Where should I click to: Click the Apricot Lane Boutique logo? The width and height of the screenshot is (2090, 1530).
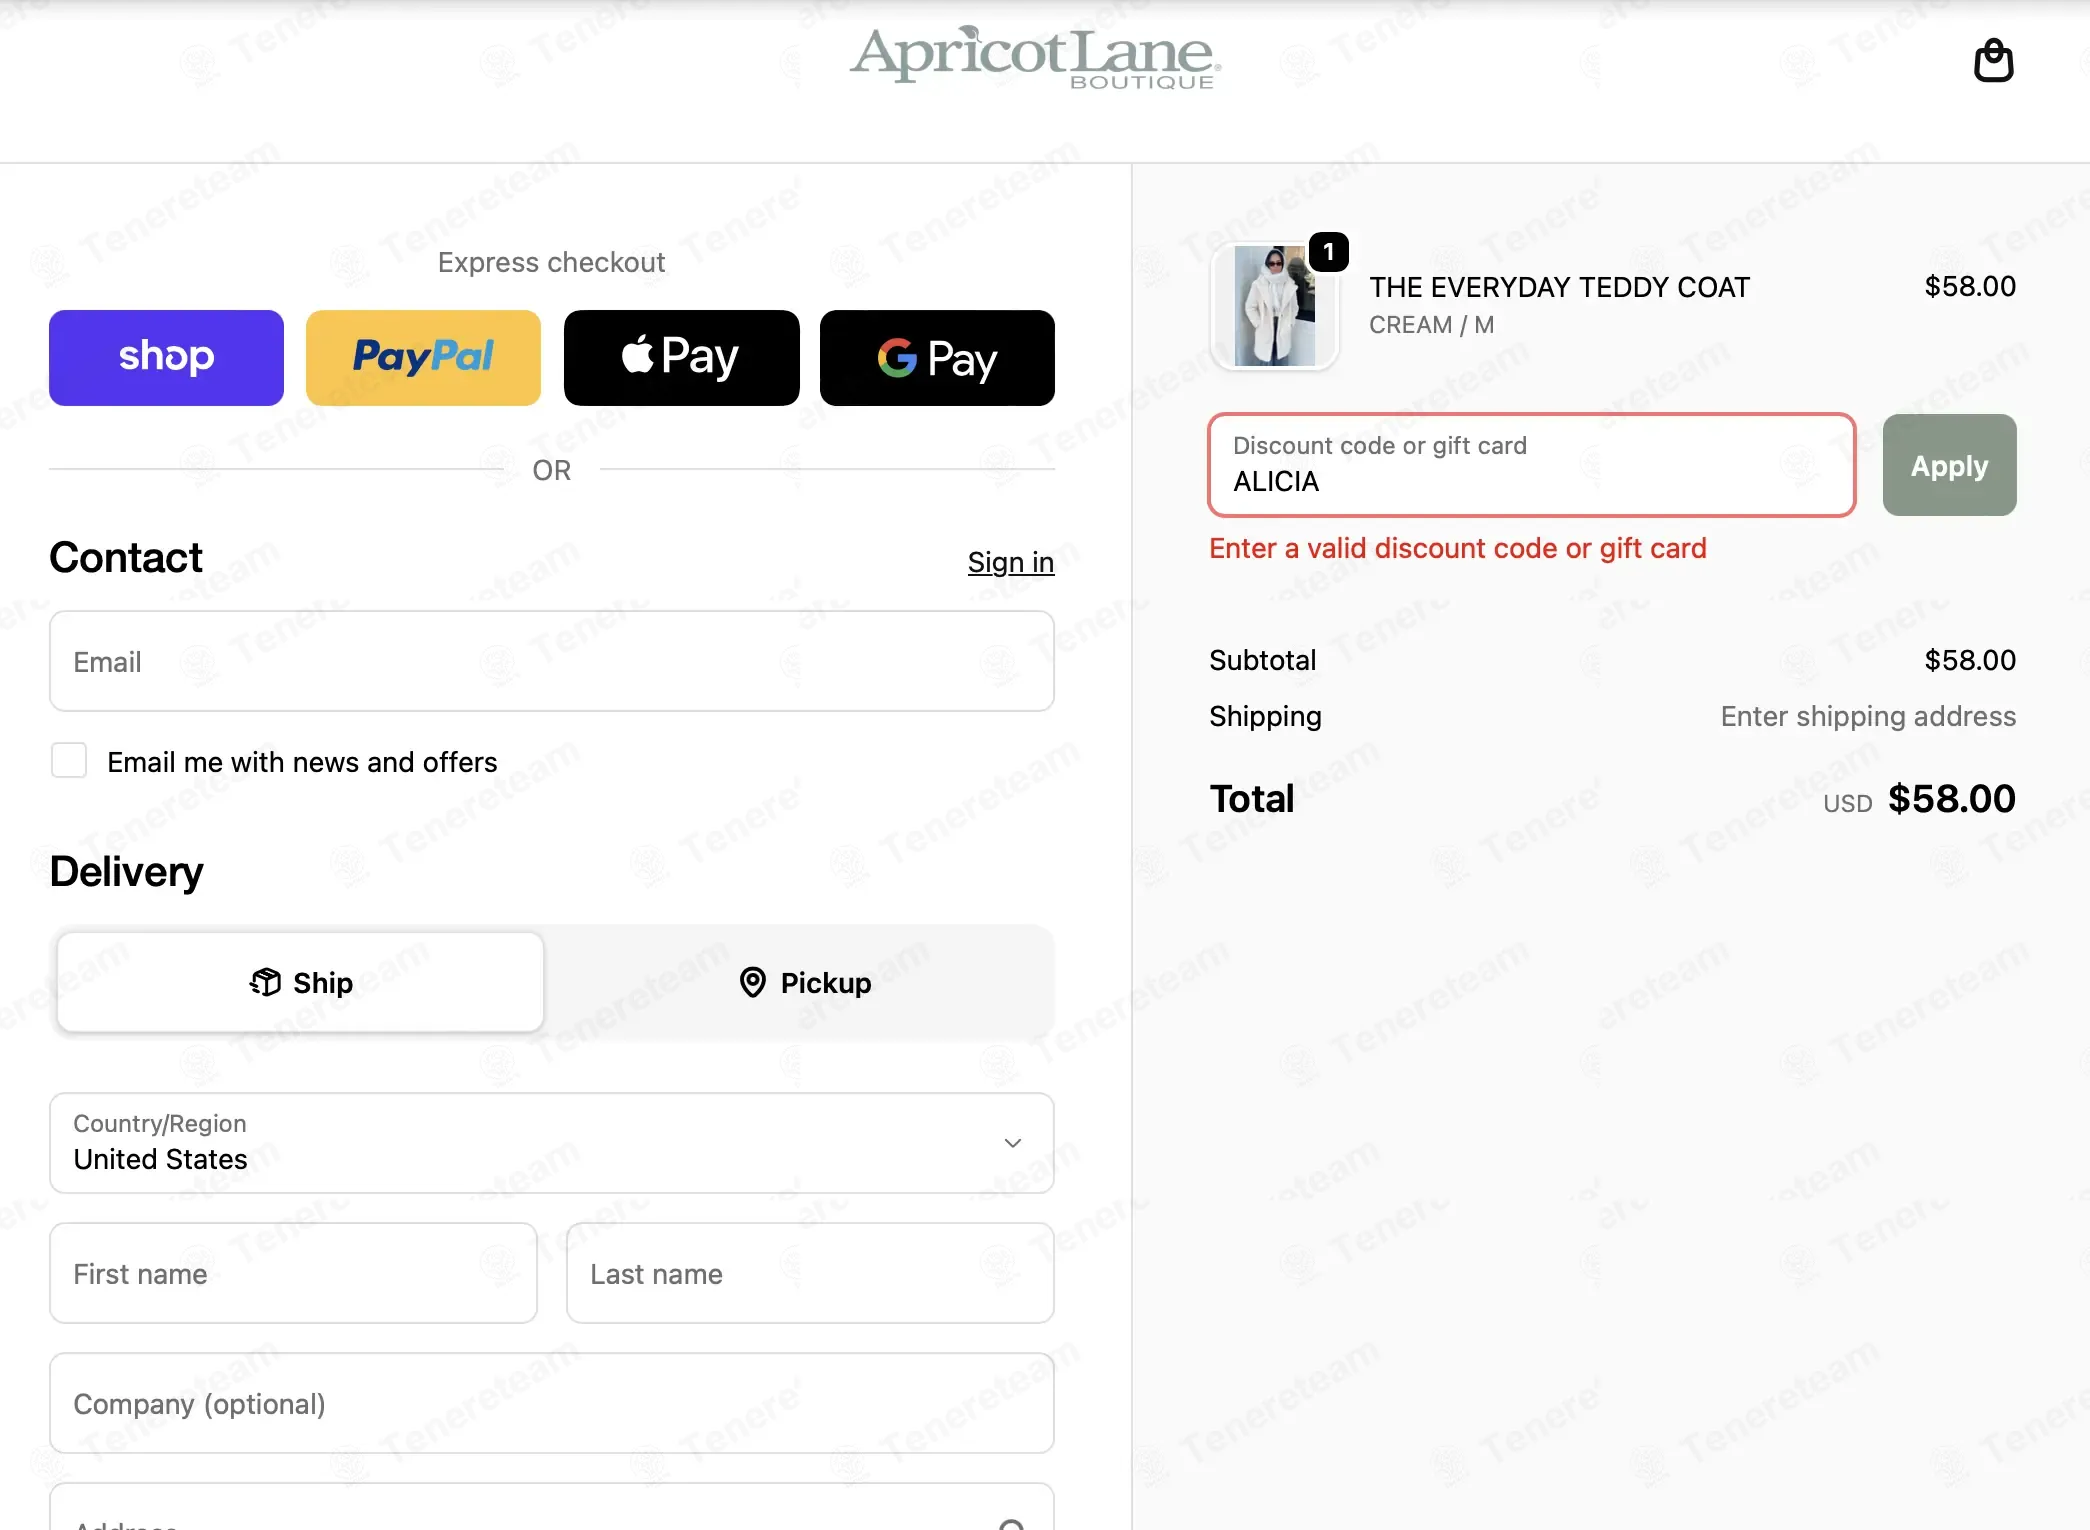(x=1035, y=57)
